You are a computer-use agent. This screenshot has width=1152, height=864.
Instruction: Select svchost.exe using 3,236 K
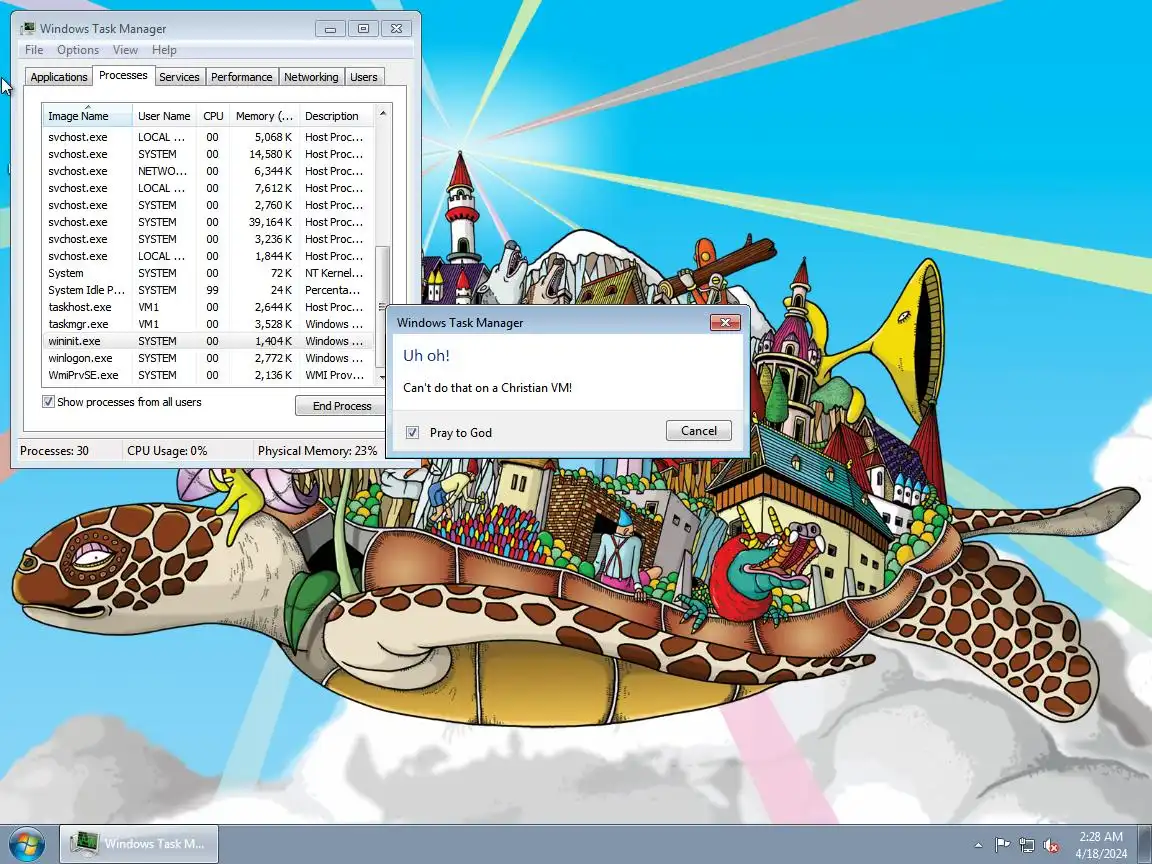(x=208, y=239)
